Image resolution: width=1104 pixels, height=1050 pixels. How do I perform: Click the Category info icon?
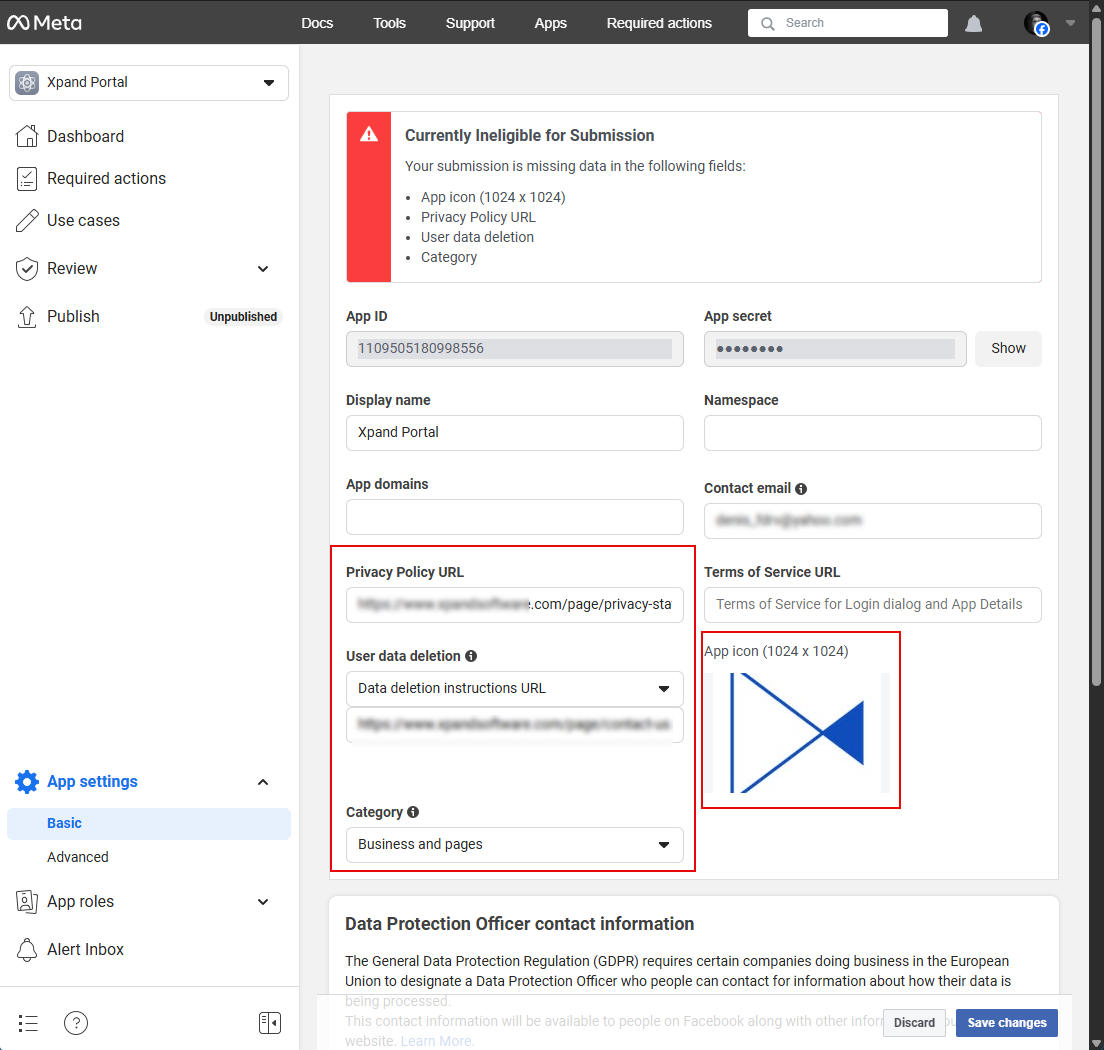click(x=413, y=812)
